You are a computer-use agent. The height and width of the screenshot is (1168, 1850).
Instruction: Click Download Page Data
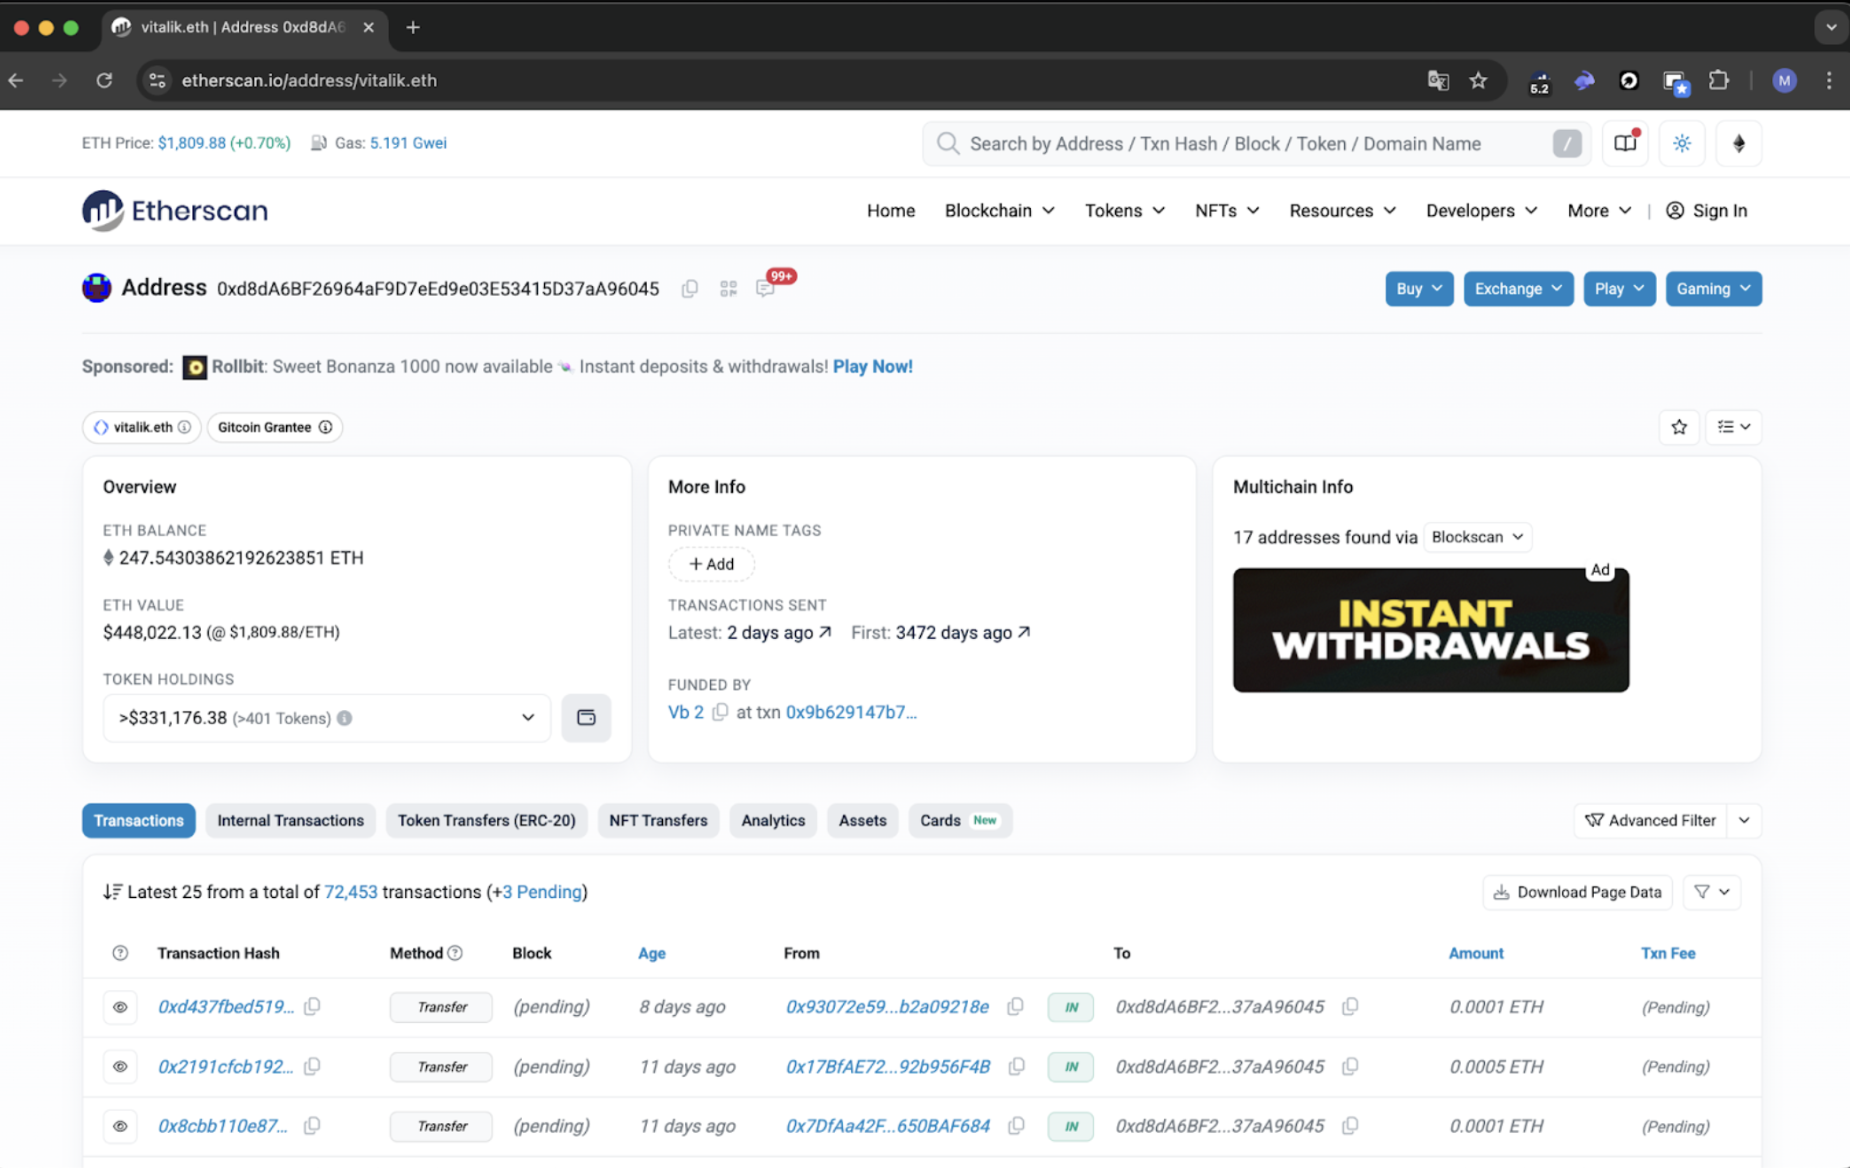[1577, 892]
